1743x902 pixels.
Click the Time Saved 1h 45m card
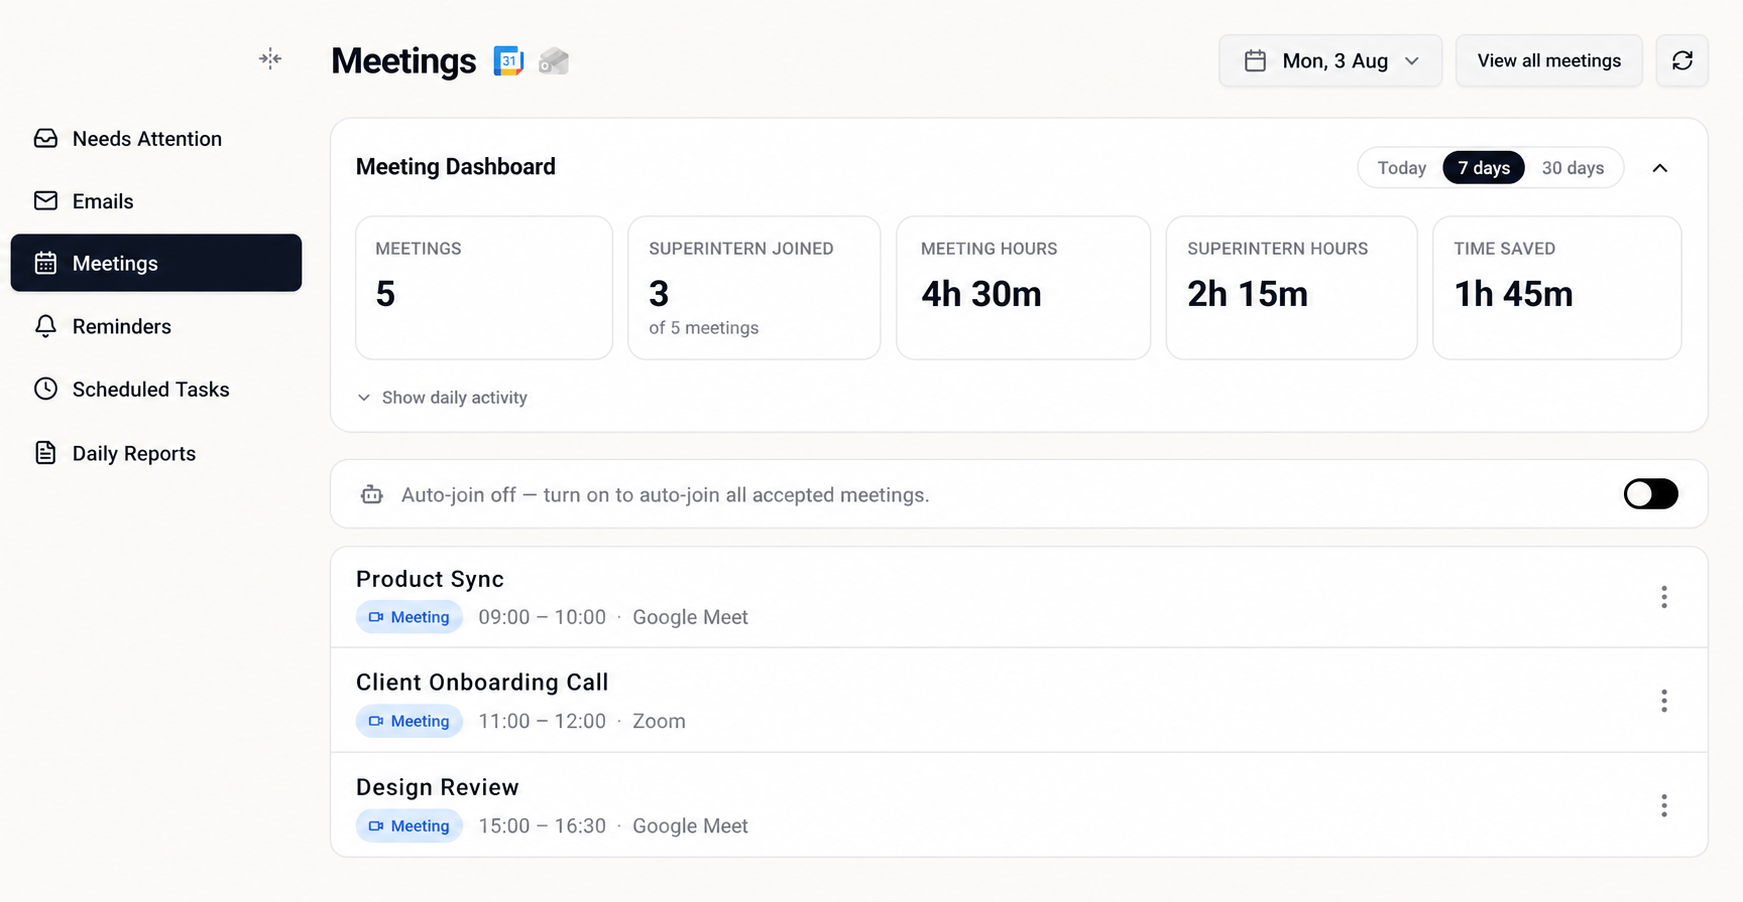pos(1557,288)
